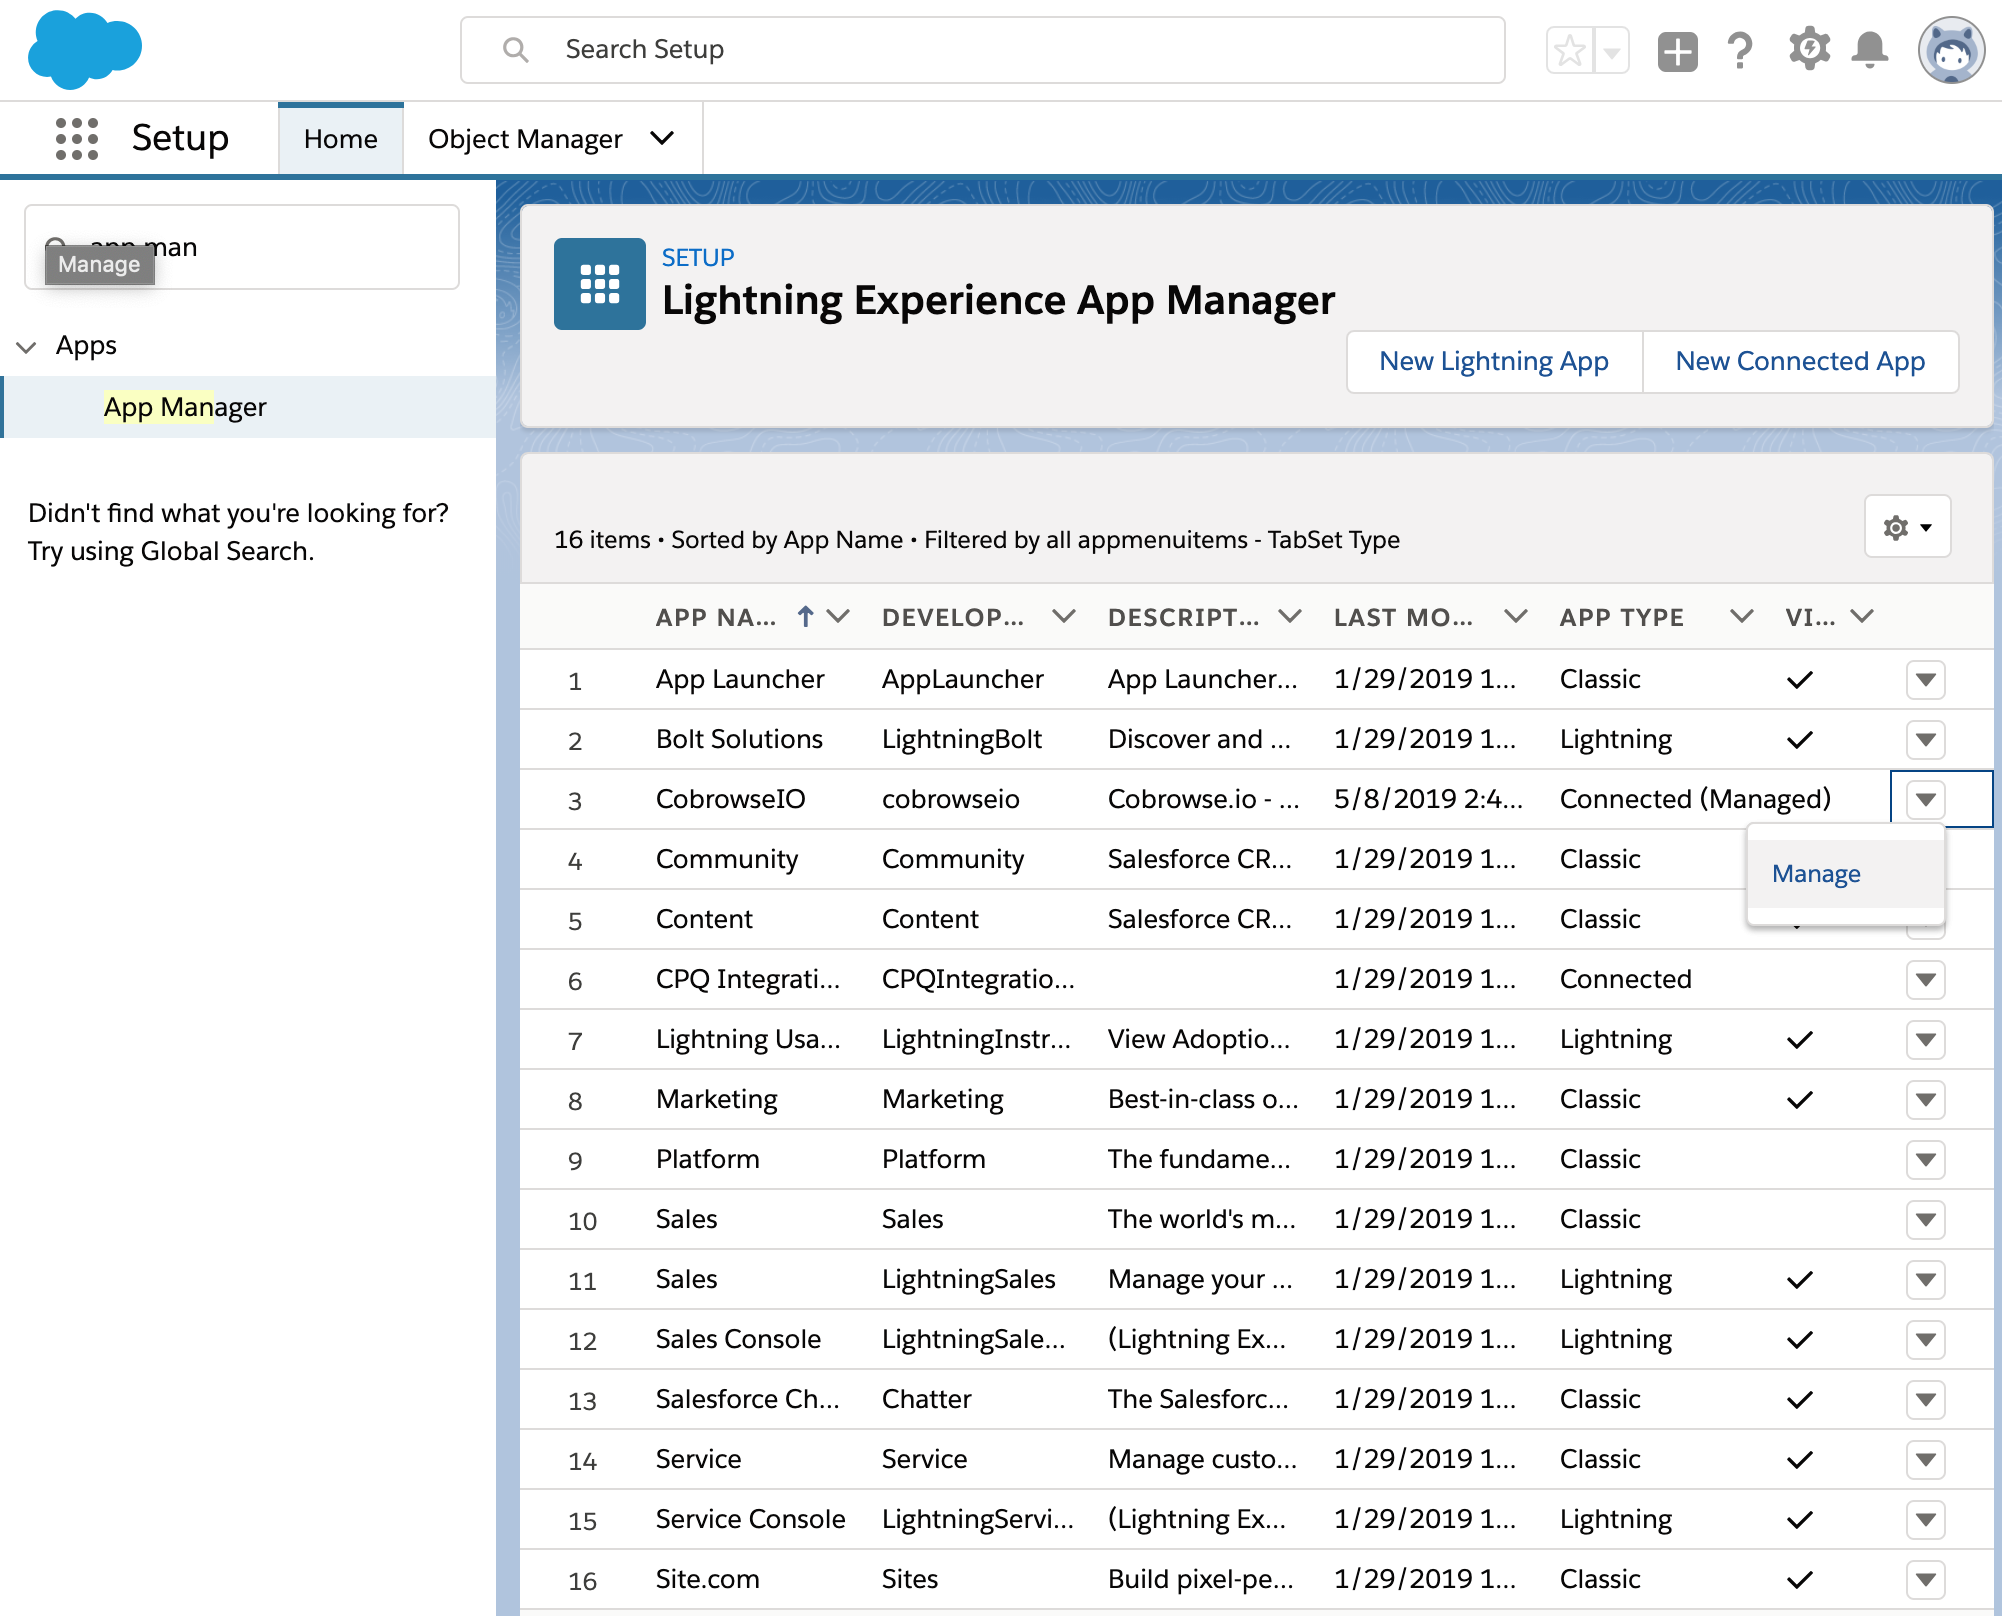The height and width of the screenshot is (1616, 2002).
Task: Click the Visible checkmark for App Launcher
Action: coord(1800,680)
